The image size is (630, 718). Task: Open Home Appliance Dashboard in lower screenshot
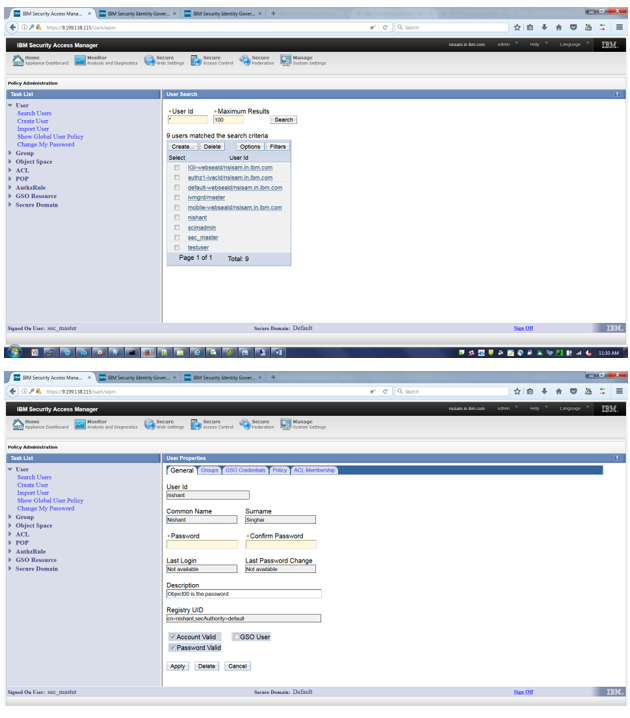click(x=41, y=424)
